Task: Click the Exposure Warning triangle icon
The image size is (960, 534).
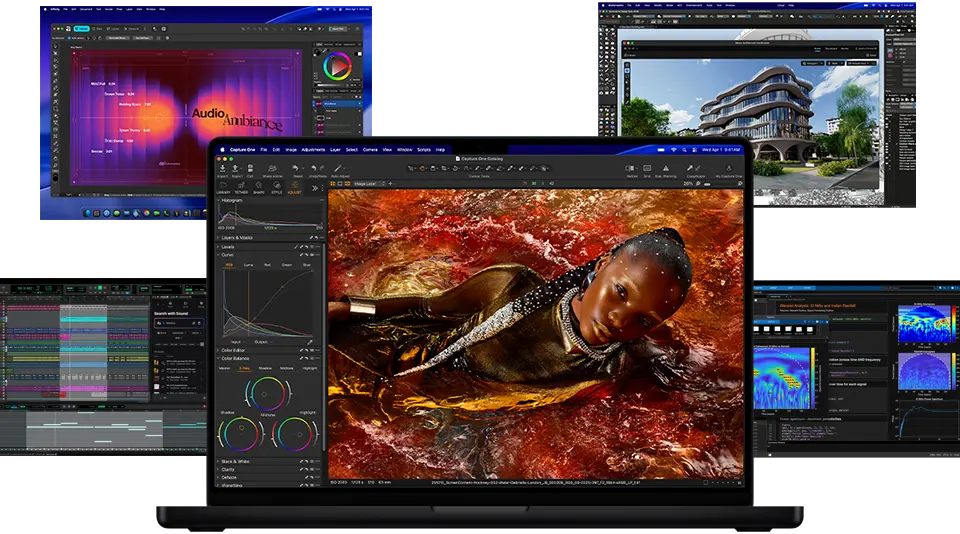Action: click(x=665, y=167)
